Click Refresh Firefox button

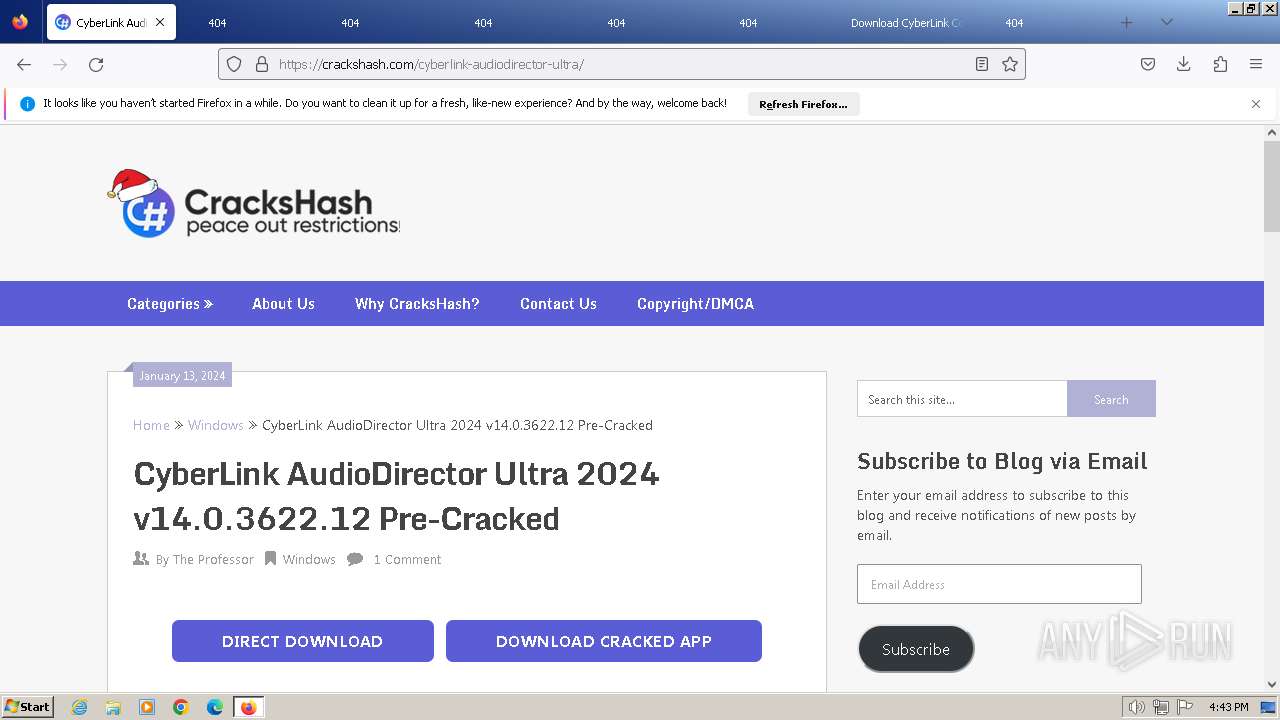[803, 104]
